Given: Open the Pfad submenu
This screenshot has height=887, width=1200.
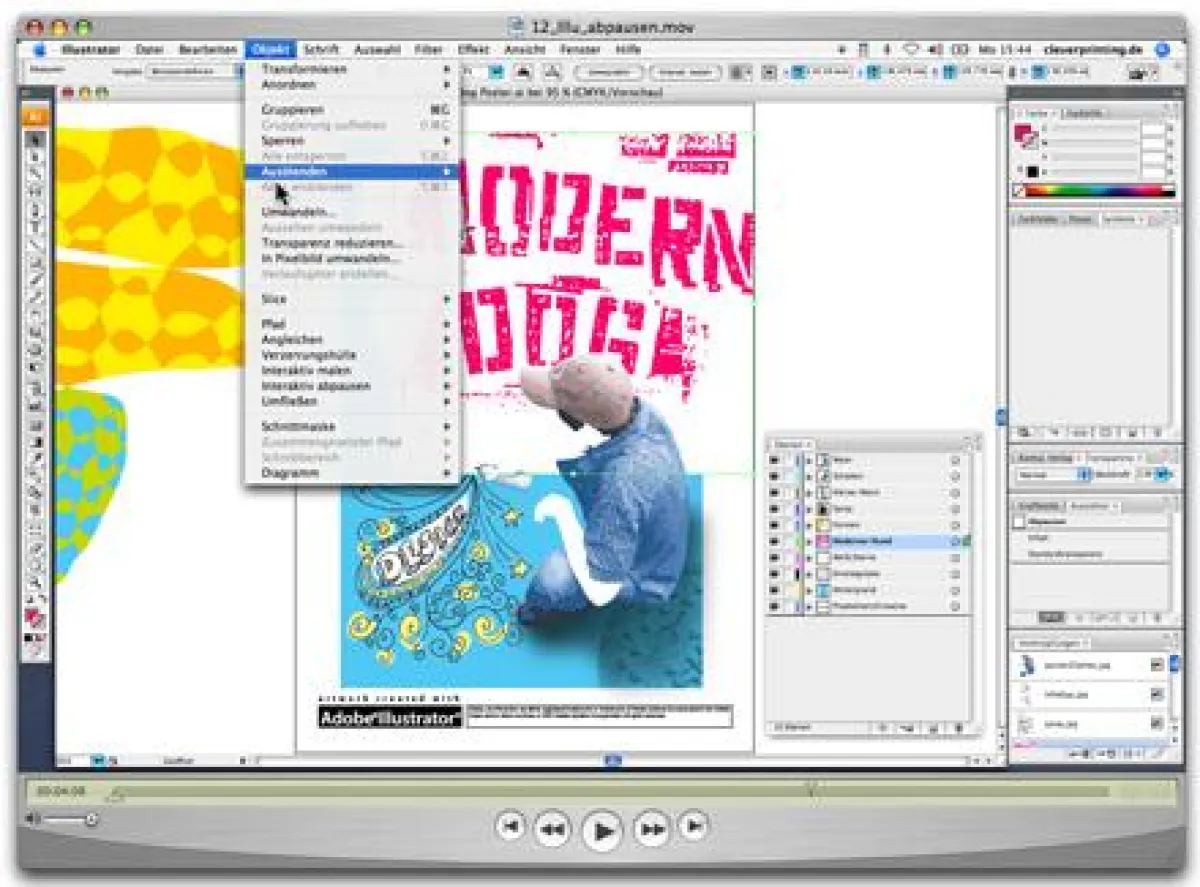Looking at the screenshot, I should coord(274,325).
